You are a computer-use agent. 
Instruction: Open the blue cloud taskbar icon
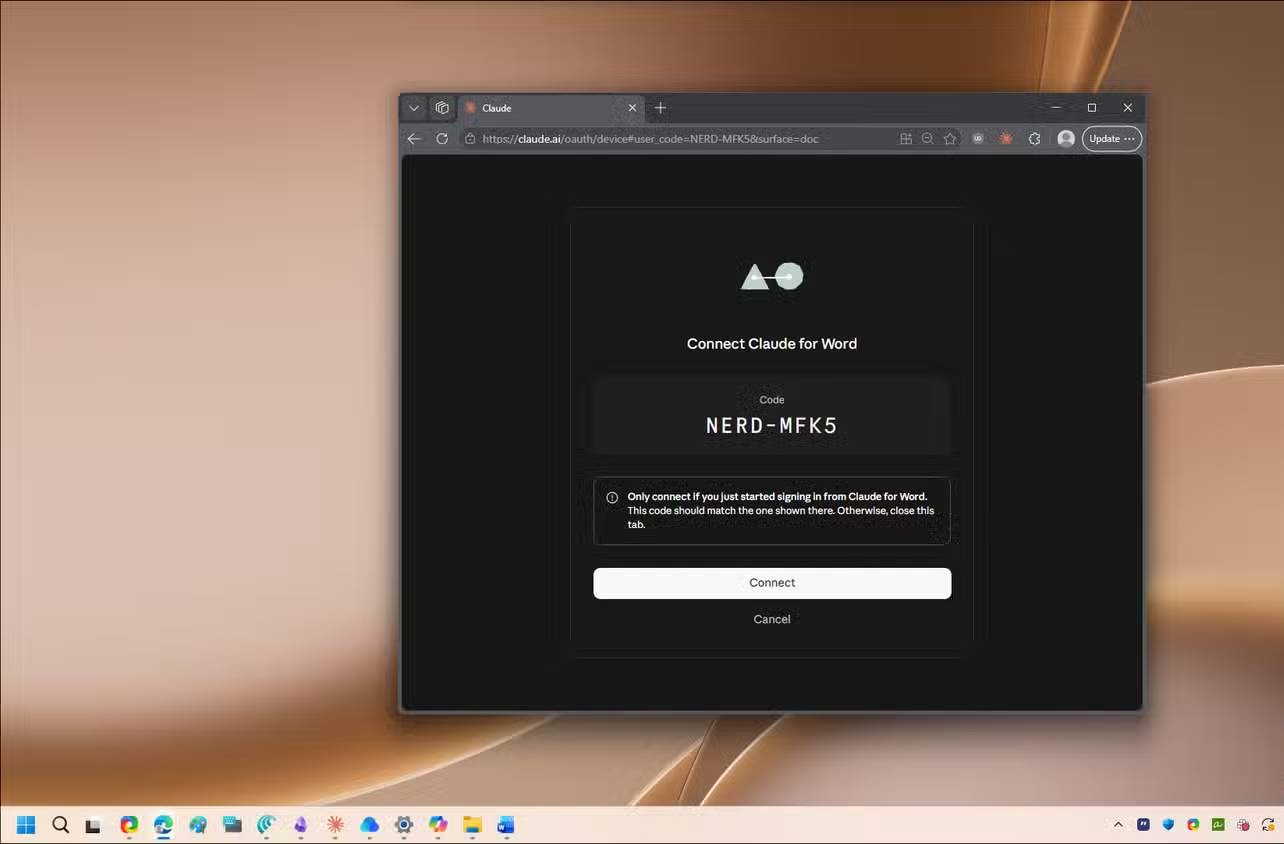(369, 825)
